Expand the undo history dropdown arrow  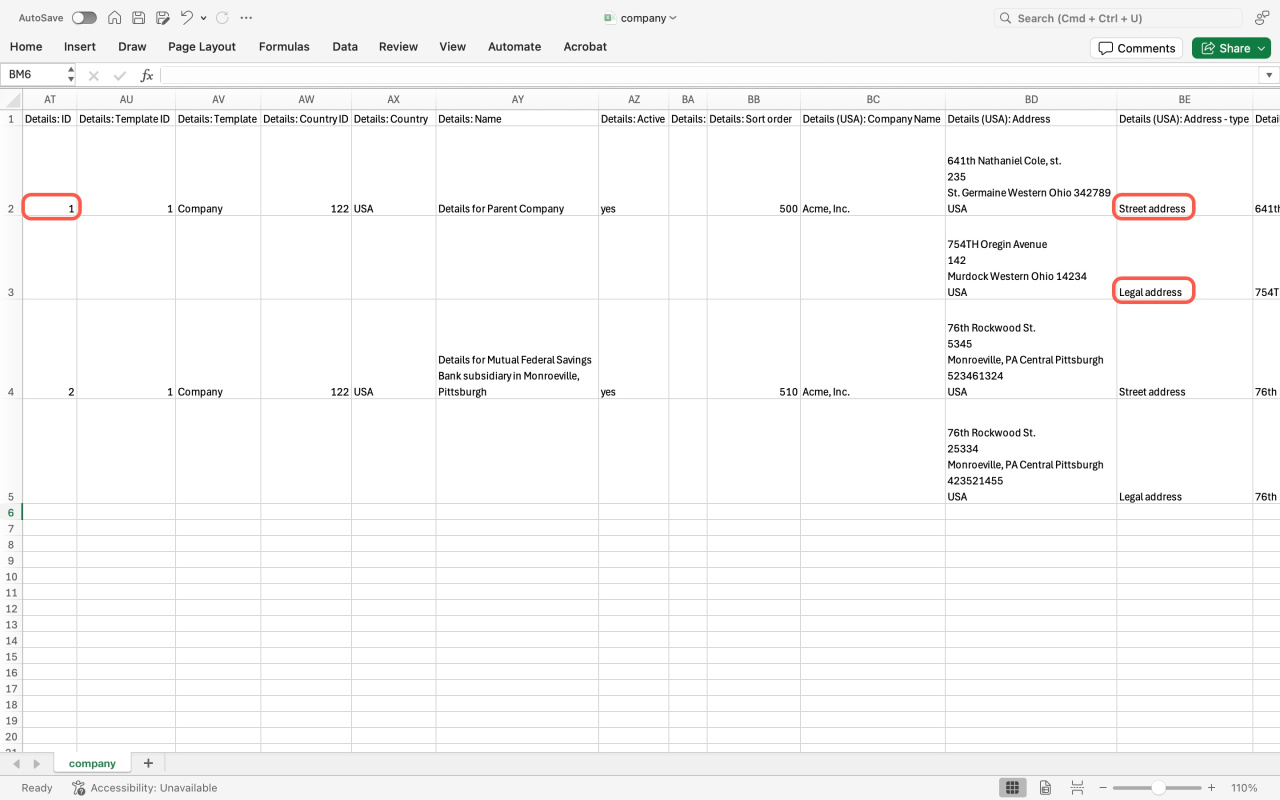[204, 18]
